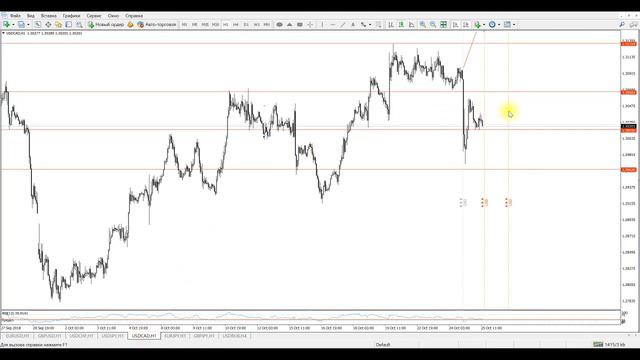Click the Profiles icon

(x=21, y=24)
